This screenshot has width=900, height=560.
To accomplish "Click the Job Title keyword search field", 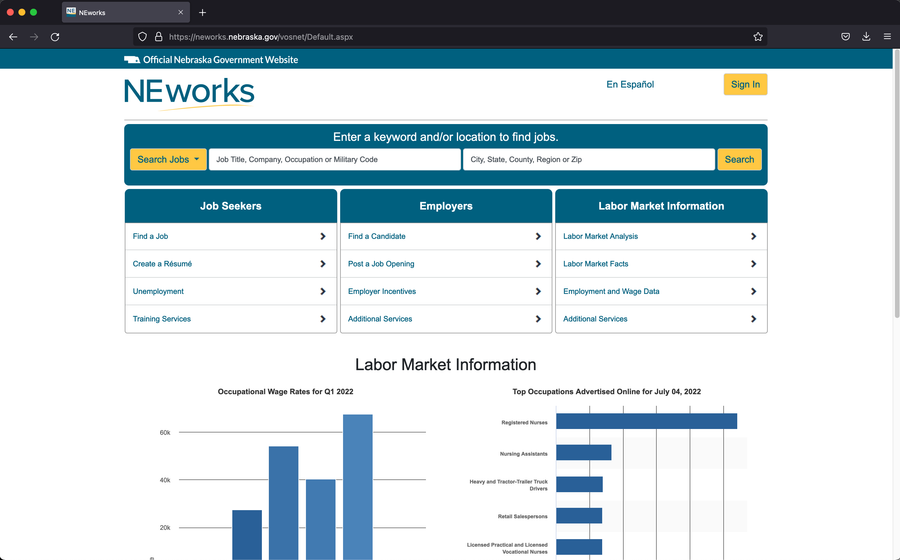I will click(x=334, y=159).
